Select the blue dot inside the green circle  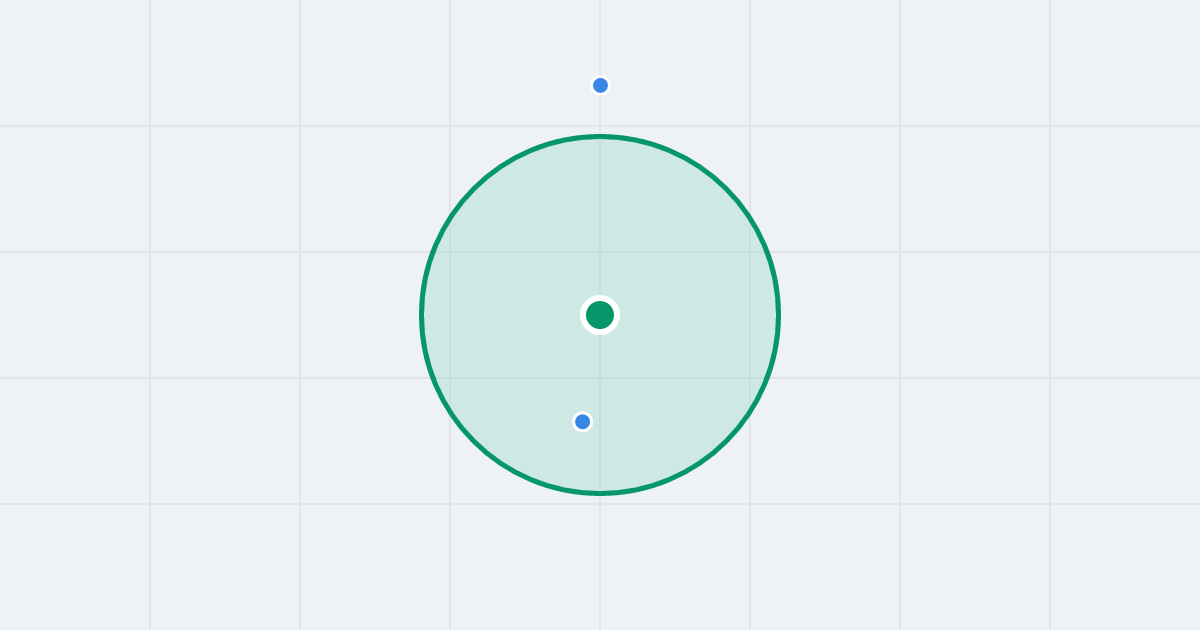click(x=582, y=422)
